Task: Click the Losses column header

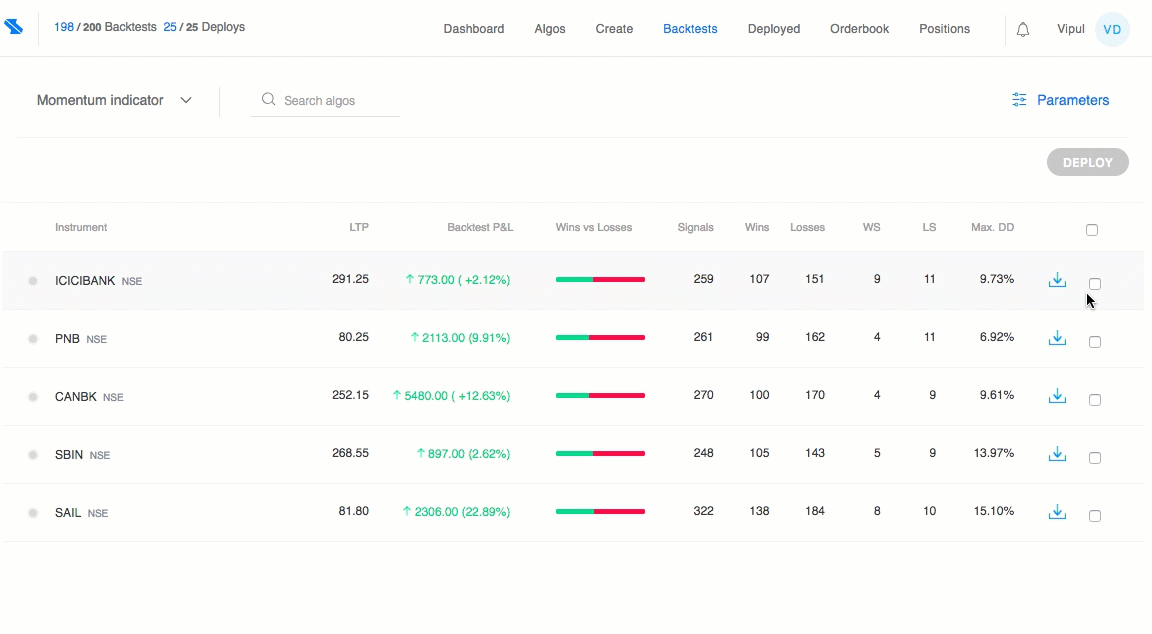Action: tap(807, 227)
